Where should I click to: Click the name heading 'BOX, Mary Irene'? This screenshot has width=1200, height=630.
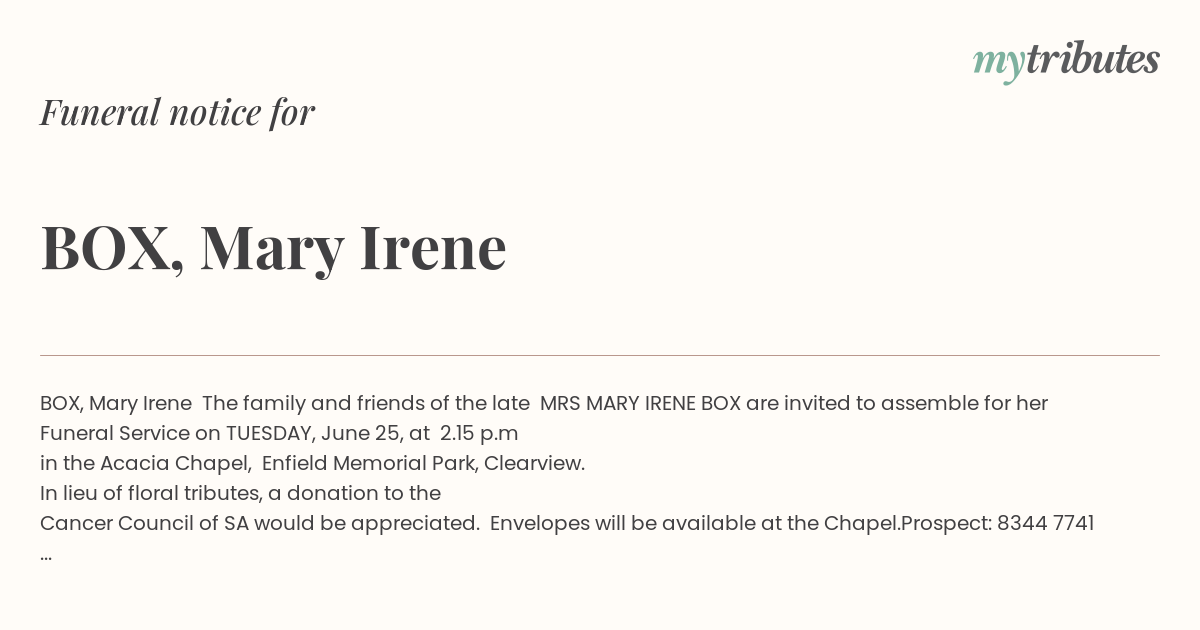pyautogui.click(x=273, y=248)
